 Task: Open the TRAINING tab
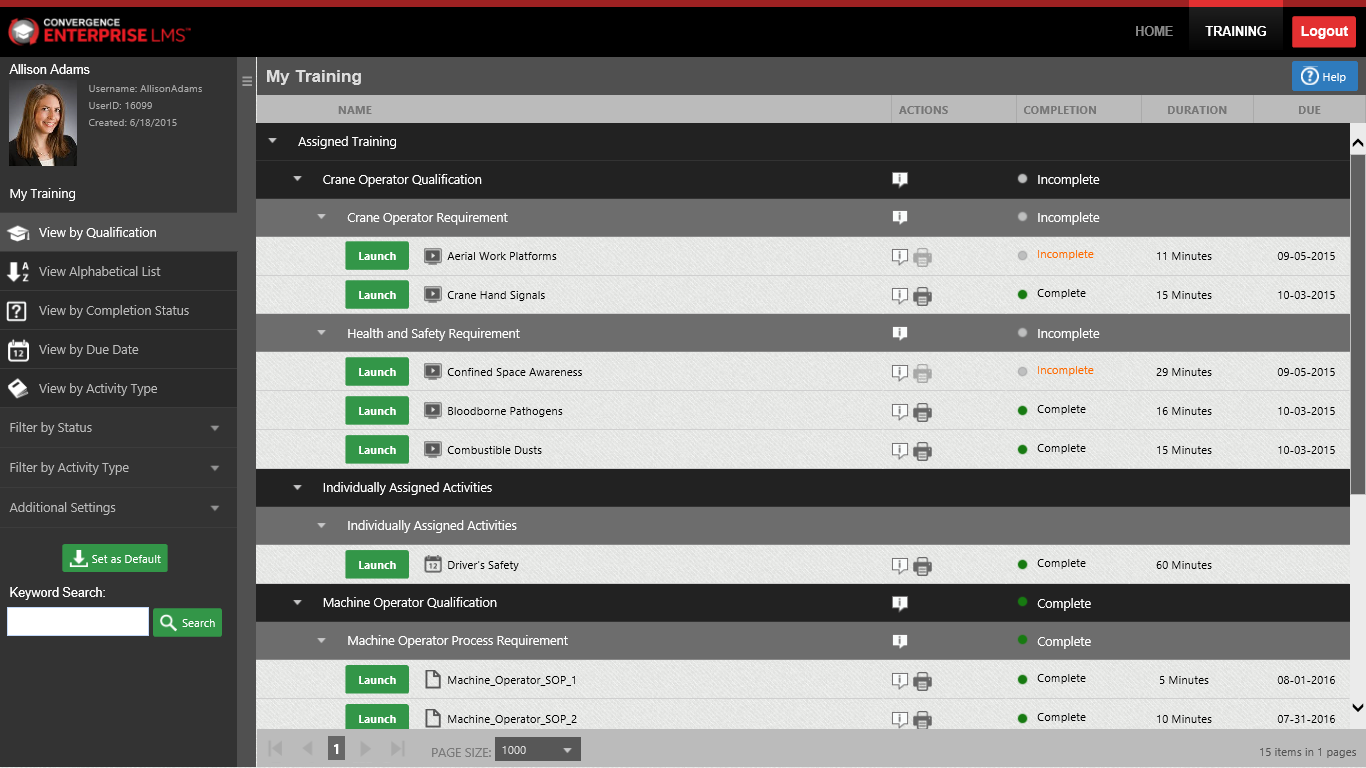1235,31
